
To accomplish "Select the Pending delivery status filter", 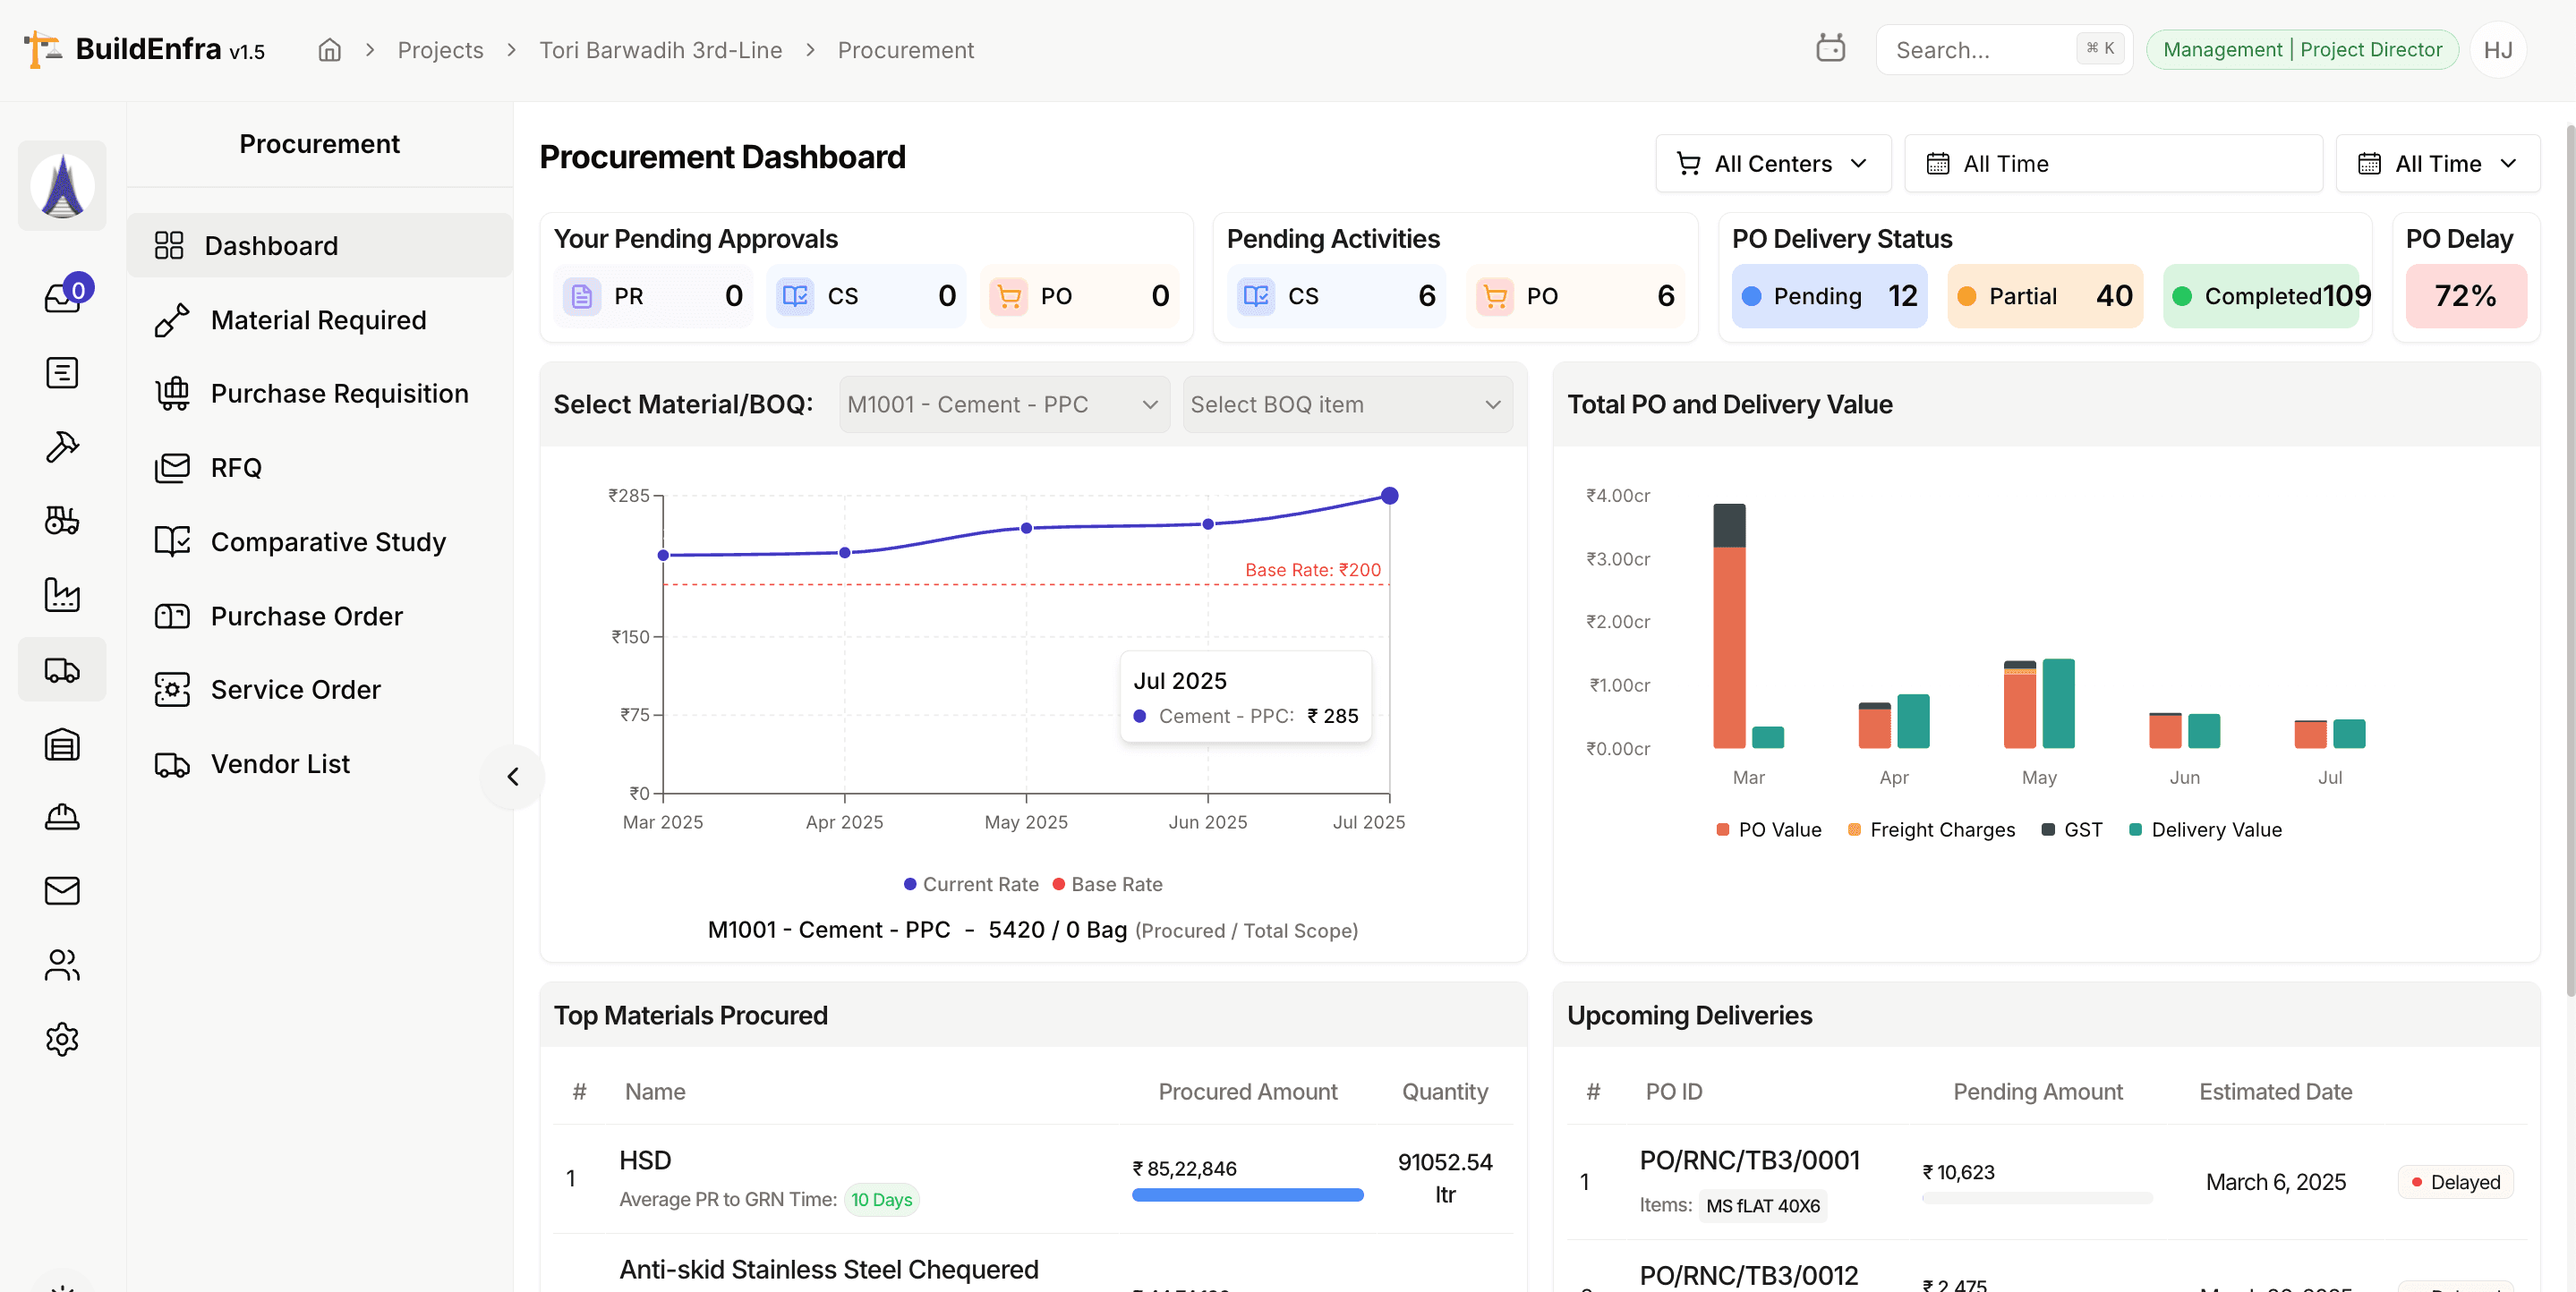I will 1829,296.
